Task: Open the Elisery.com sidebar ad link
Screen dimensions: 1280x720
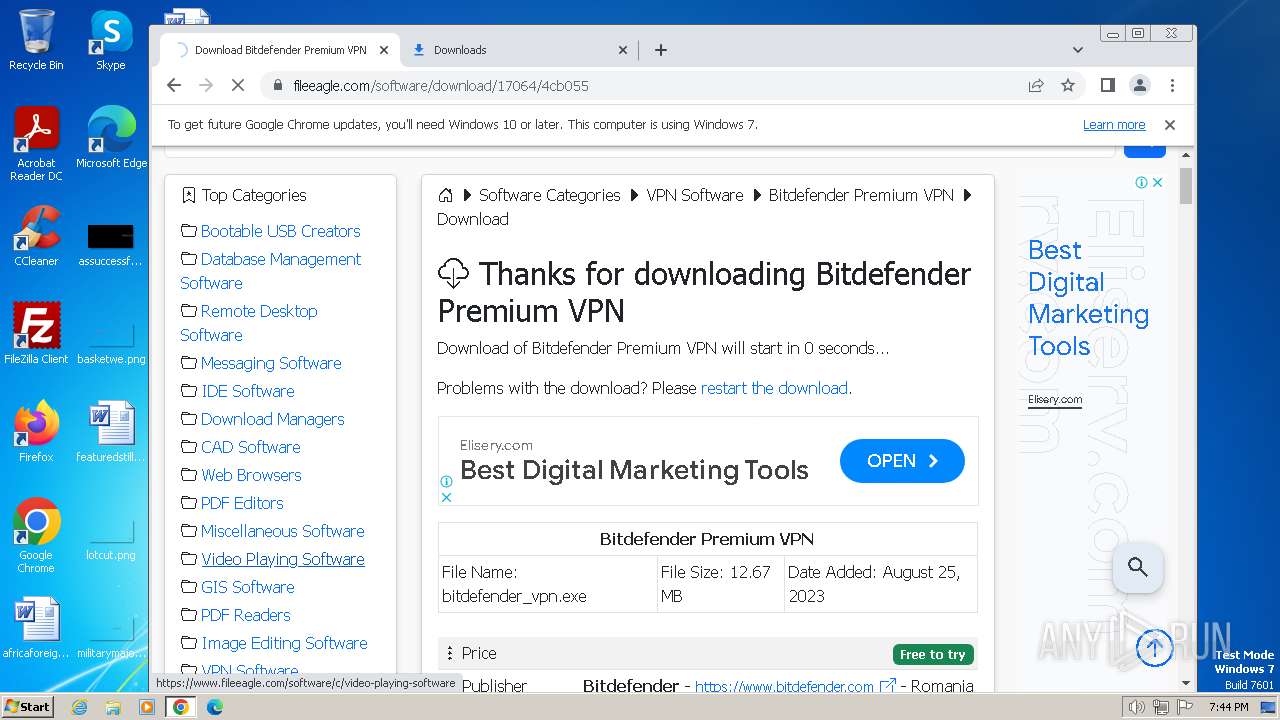Action: coord(1055,399)
